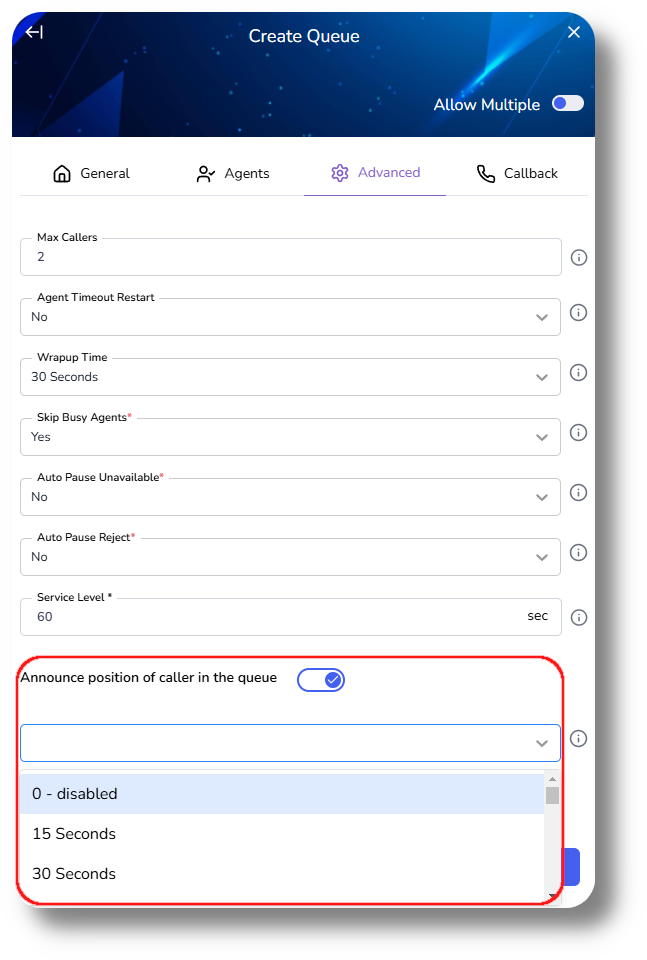Click the dropdown list scrollbar
647x960 pixels.
coord(552,796)
